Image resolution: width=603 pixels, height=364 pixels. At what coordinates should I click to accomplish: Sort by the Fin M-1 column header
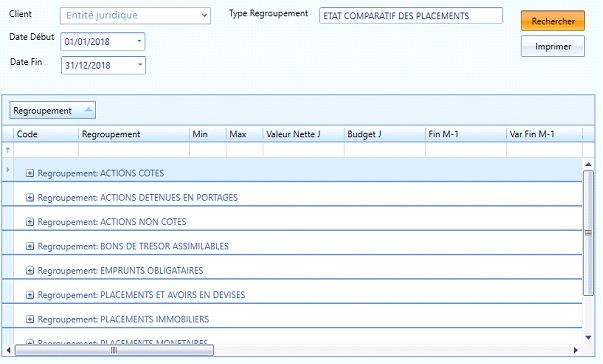(x=466, y=134)
